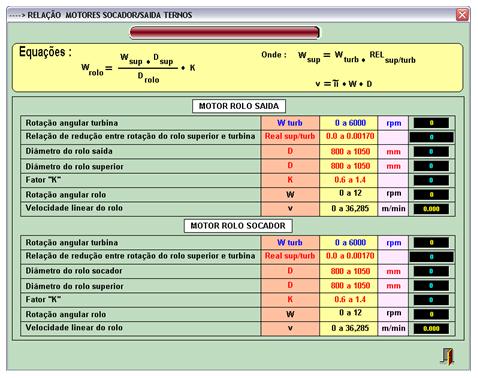Screen dimensions: 478x378
Task: Click Fator K value field in socador section
Action: tap(431, 300)
